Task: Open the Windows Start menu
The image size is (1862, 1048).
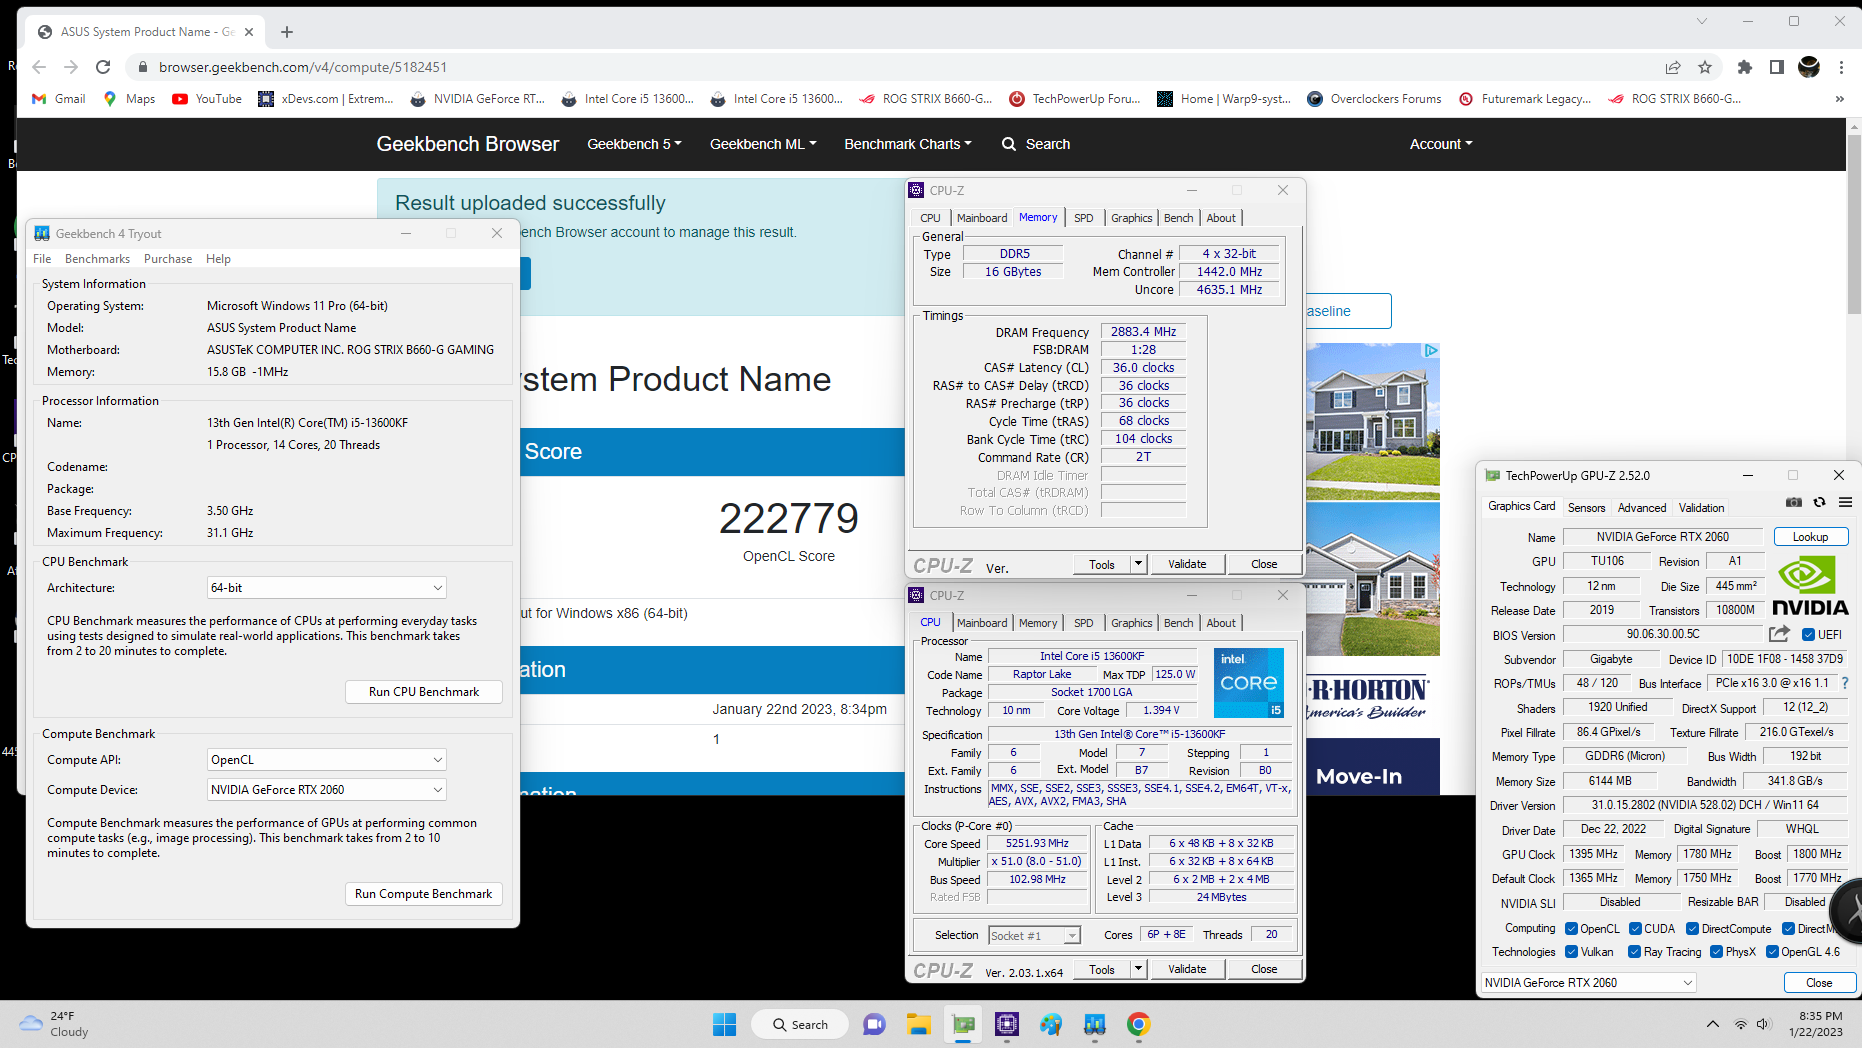Action: tap(724, 1024)
